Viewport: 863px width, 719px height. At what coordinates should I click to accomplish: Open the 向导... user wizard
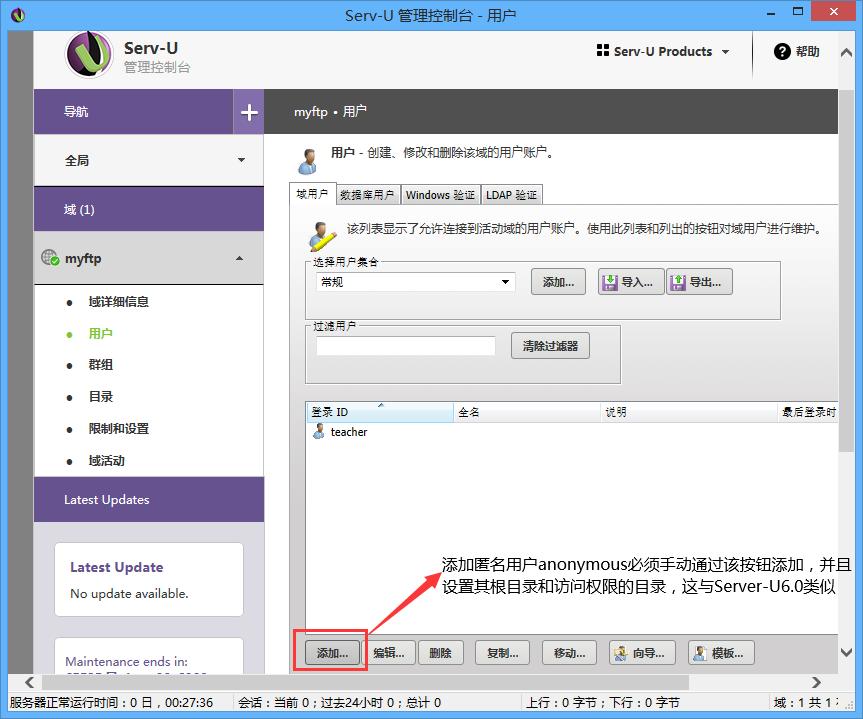[x=642, y=653]
